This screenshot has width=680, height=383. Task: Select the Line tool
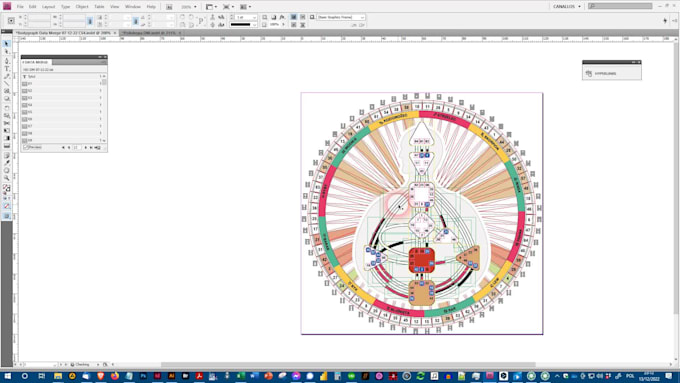tap(7, 83)
